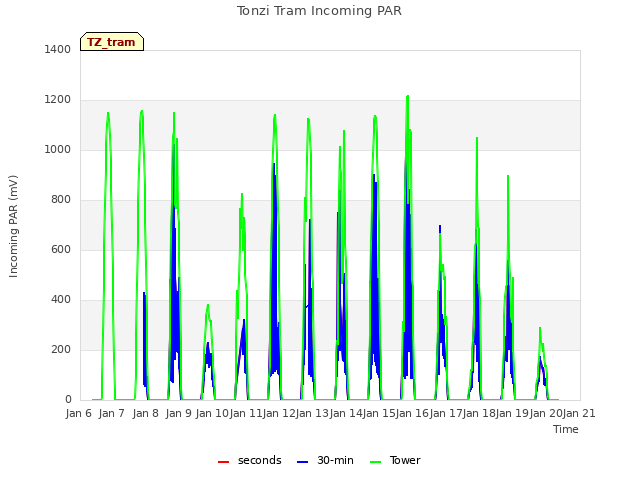Click the 0 y-axis tick label
Screen dimensions: 640x480
pyautogui.click(x=68, y=400)
